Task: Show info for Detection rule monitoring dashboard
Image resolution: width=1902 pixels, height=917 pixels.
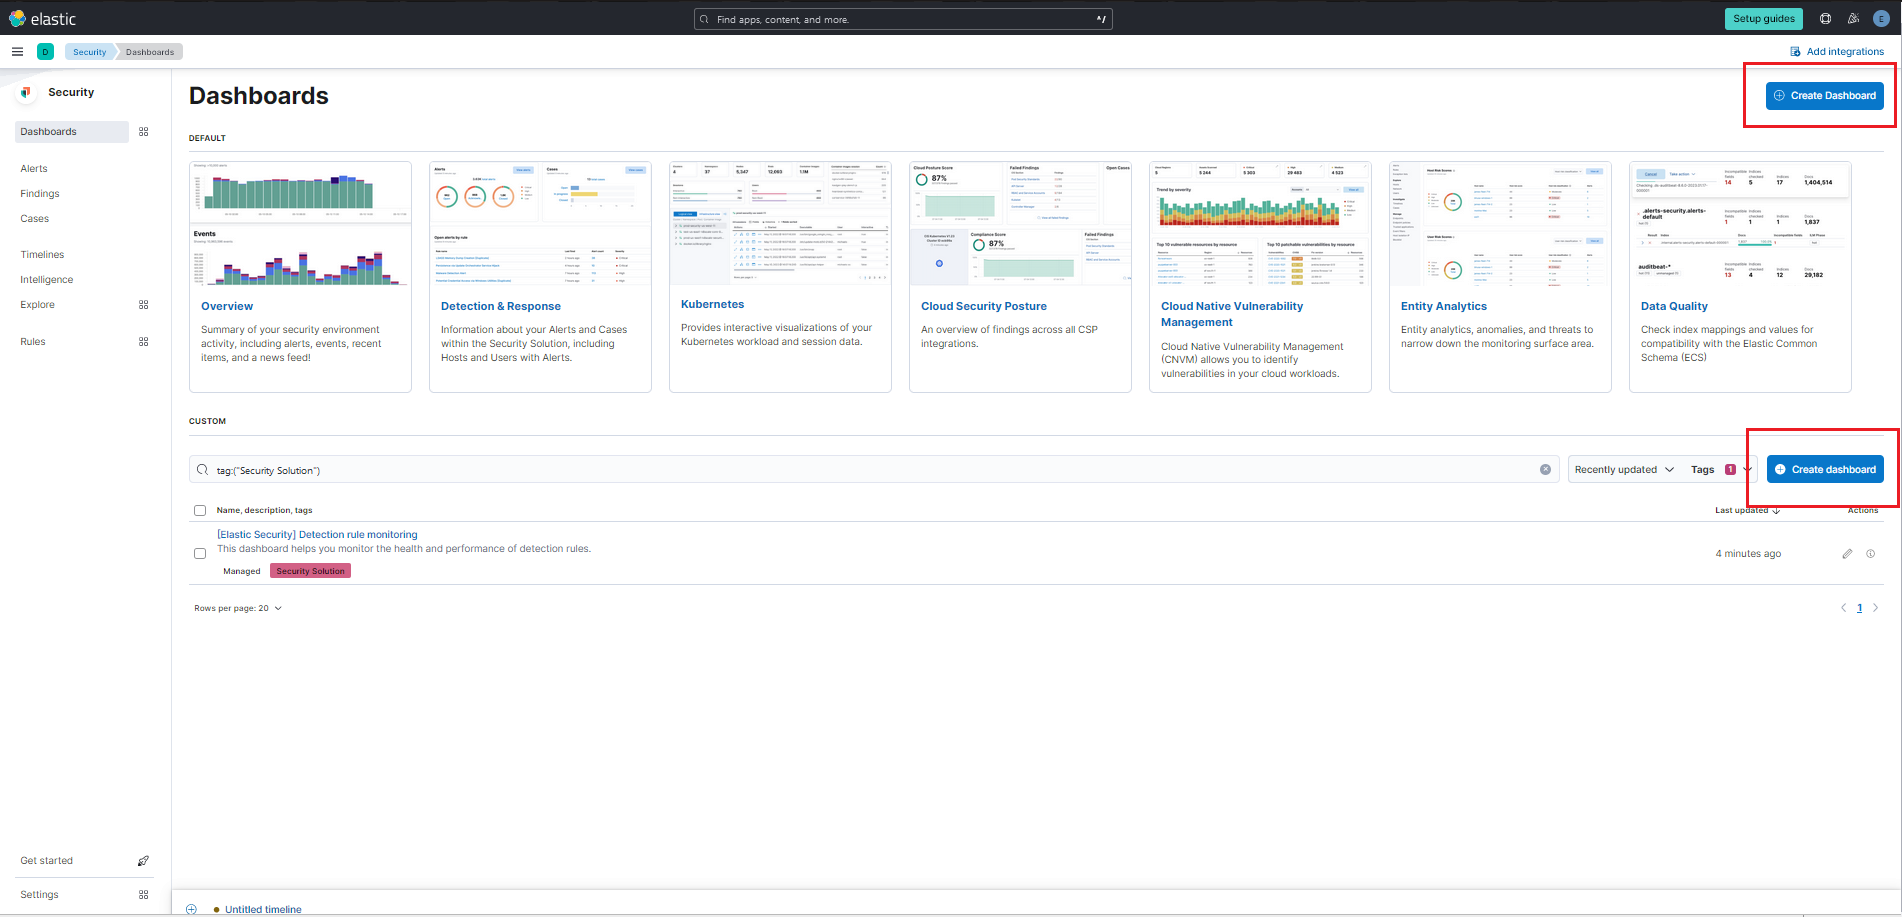Action: point(1870,554)
